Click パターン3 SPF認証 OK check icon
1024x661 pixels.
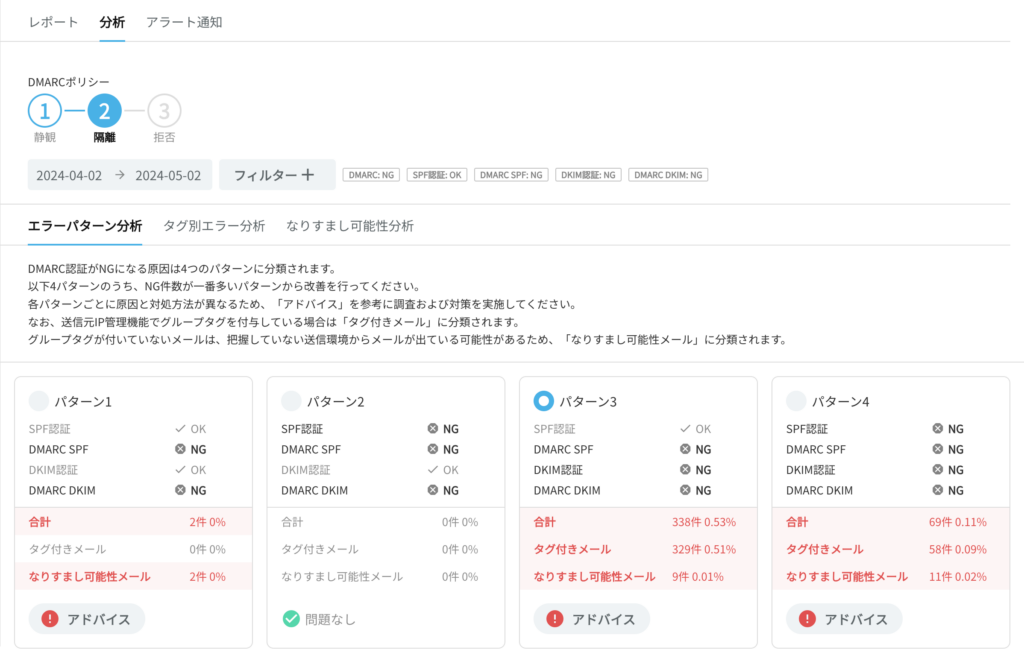pyautogui.click(x=685, y=428)
